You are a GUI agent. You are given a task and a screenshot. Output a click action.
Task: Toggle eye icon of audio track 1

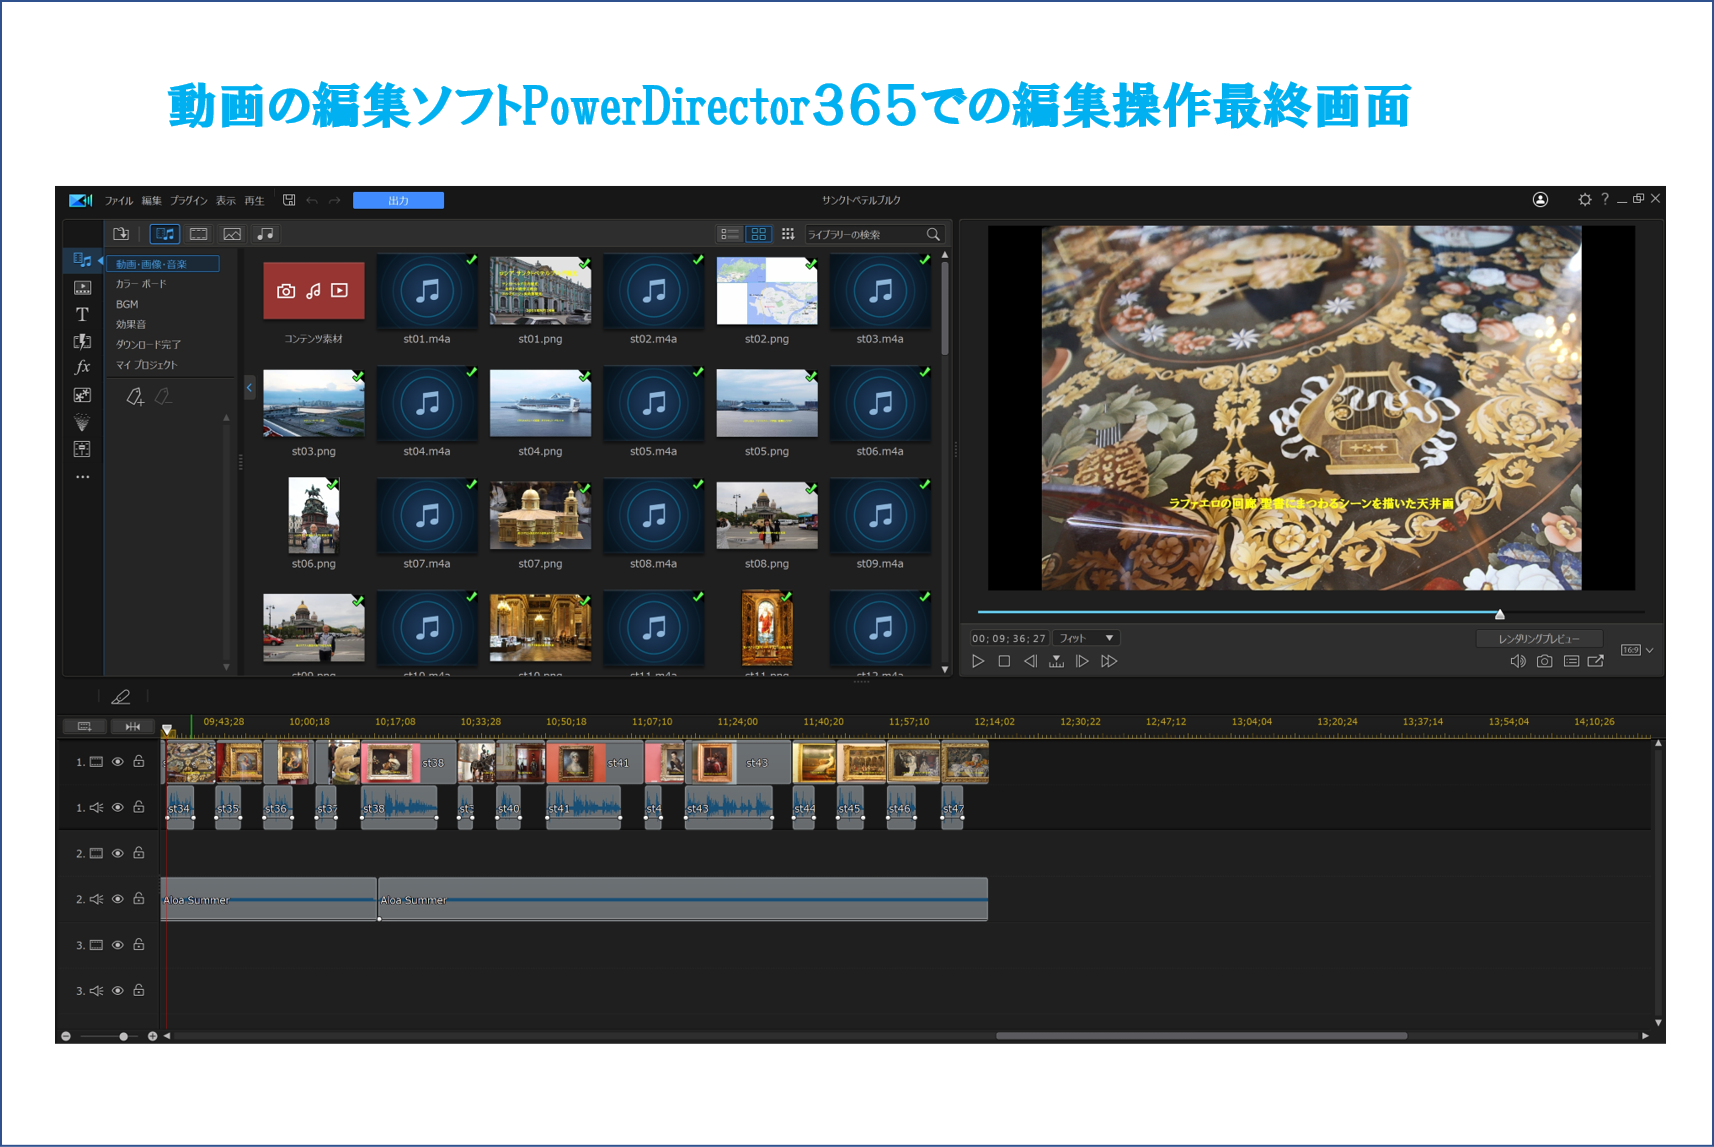click(118, 807)
